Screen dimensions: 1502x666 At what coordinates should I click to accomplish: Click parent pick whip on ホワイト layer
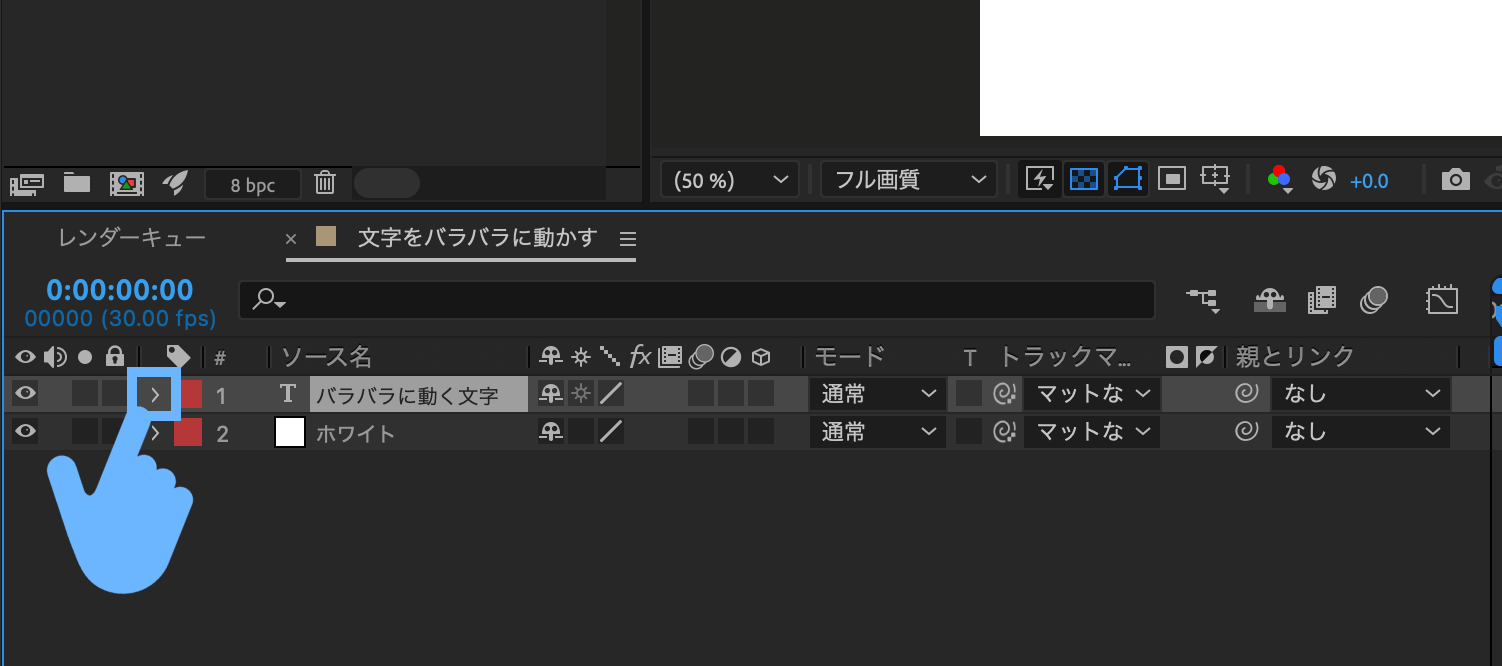tap(1246, 432)
